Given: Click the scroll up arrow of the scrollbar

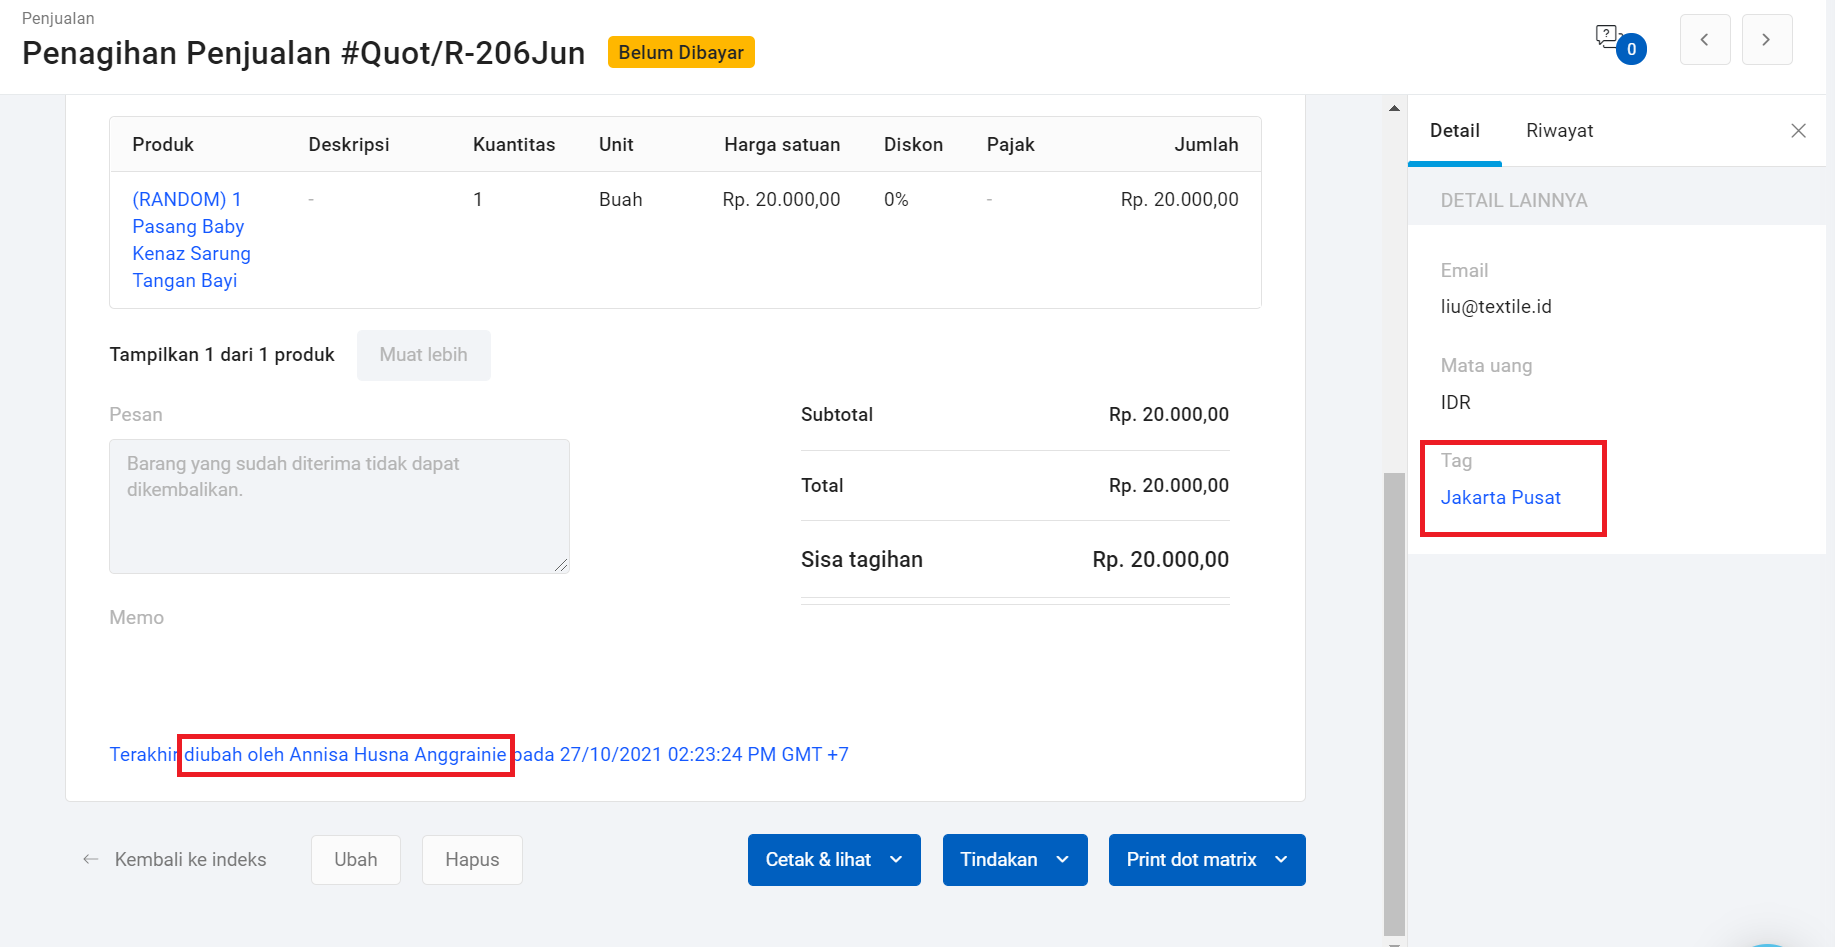Looking at the screenshot, I should (1394, 108).
